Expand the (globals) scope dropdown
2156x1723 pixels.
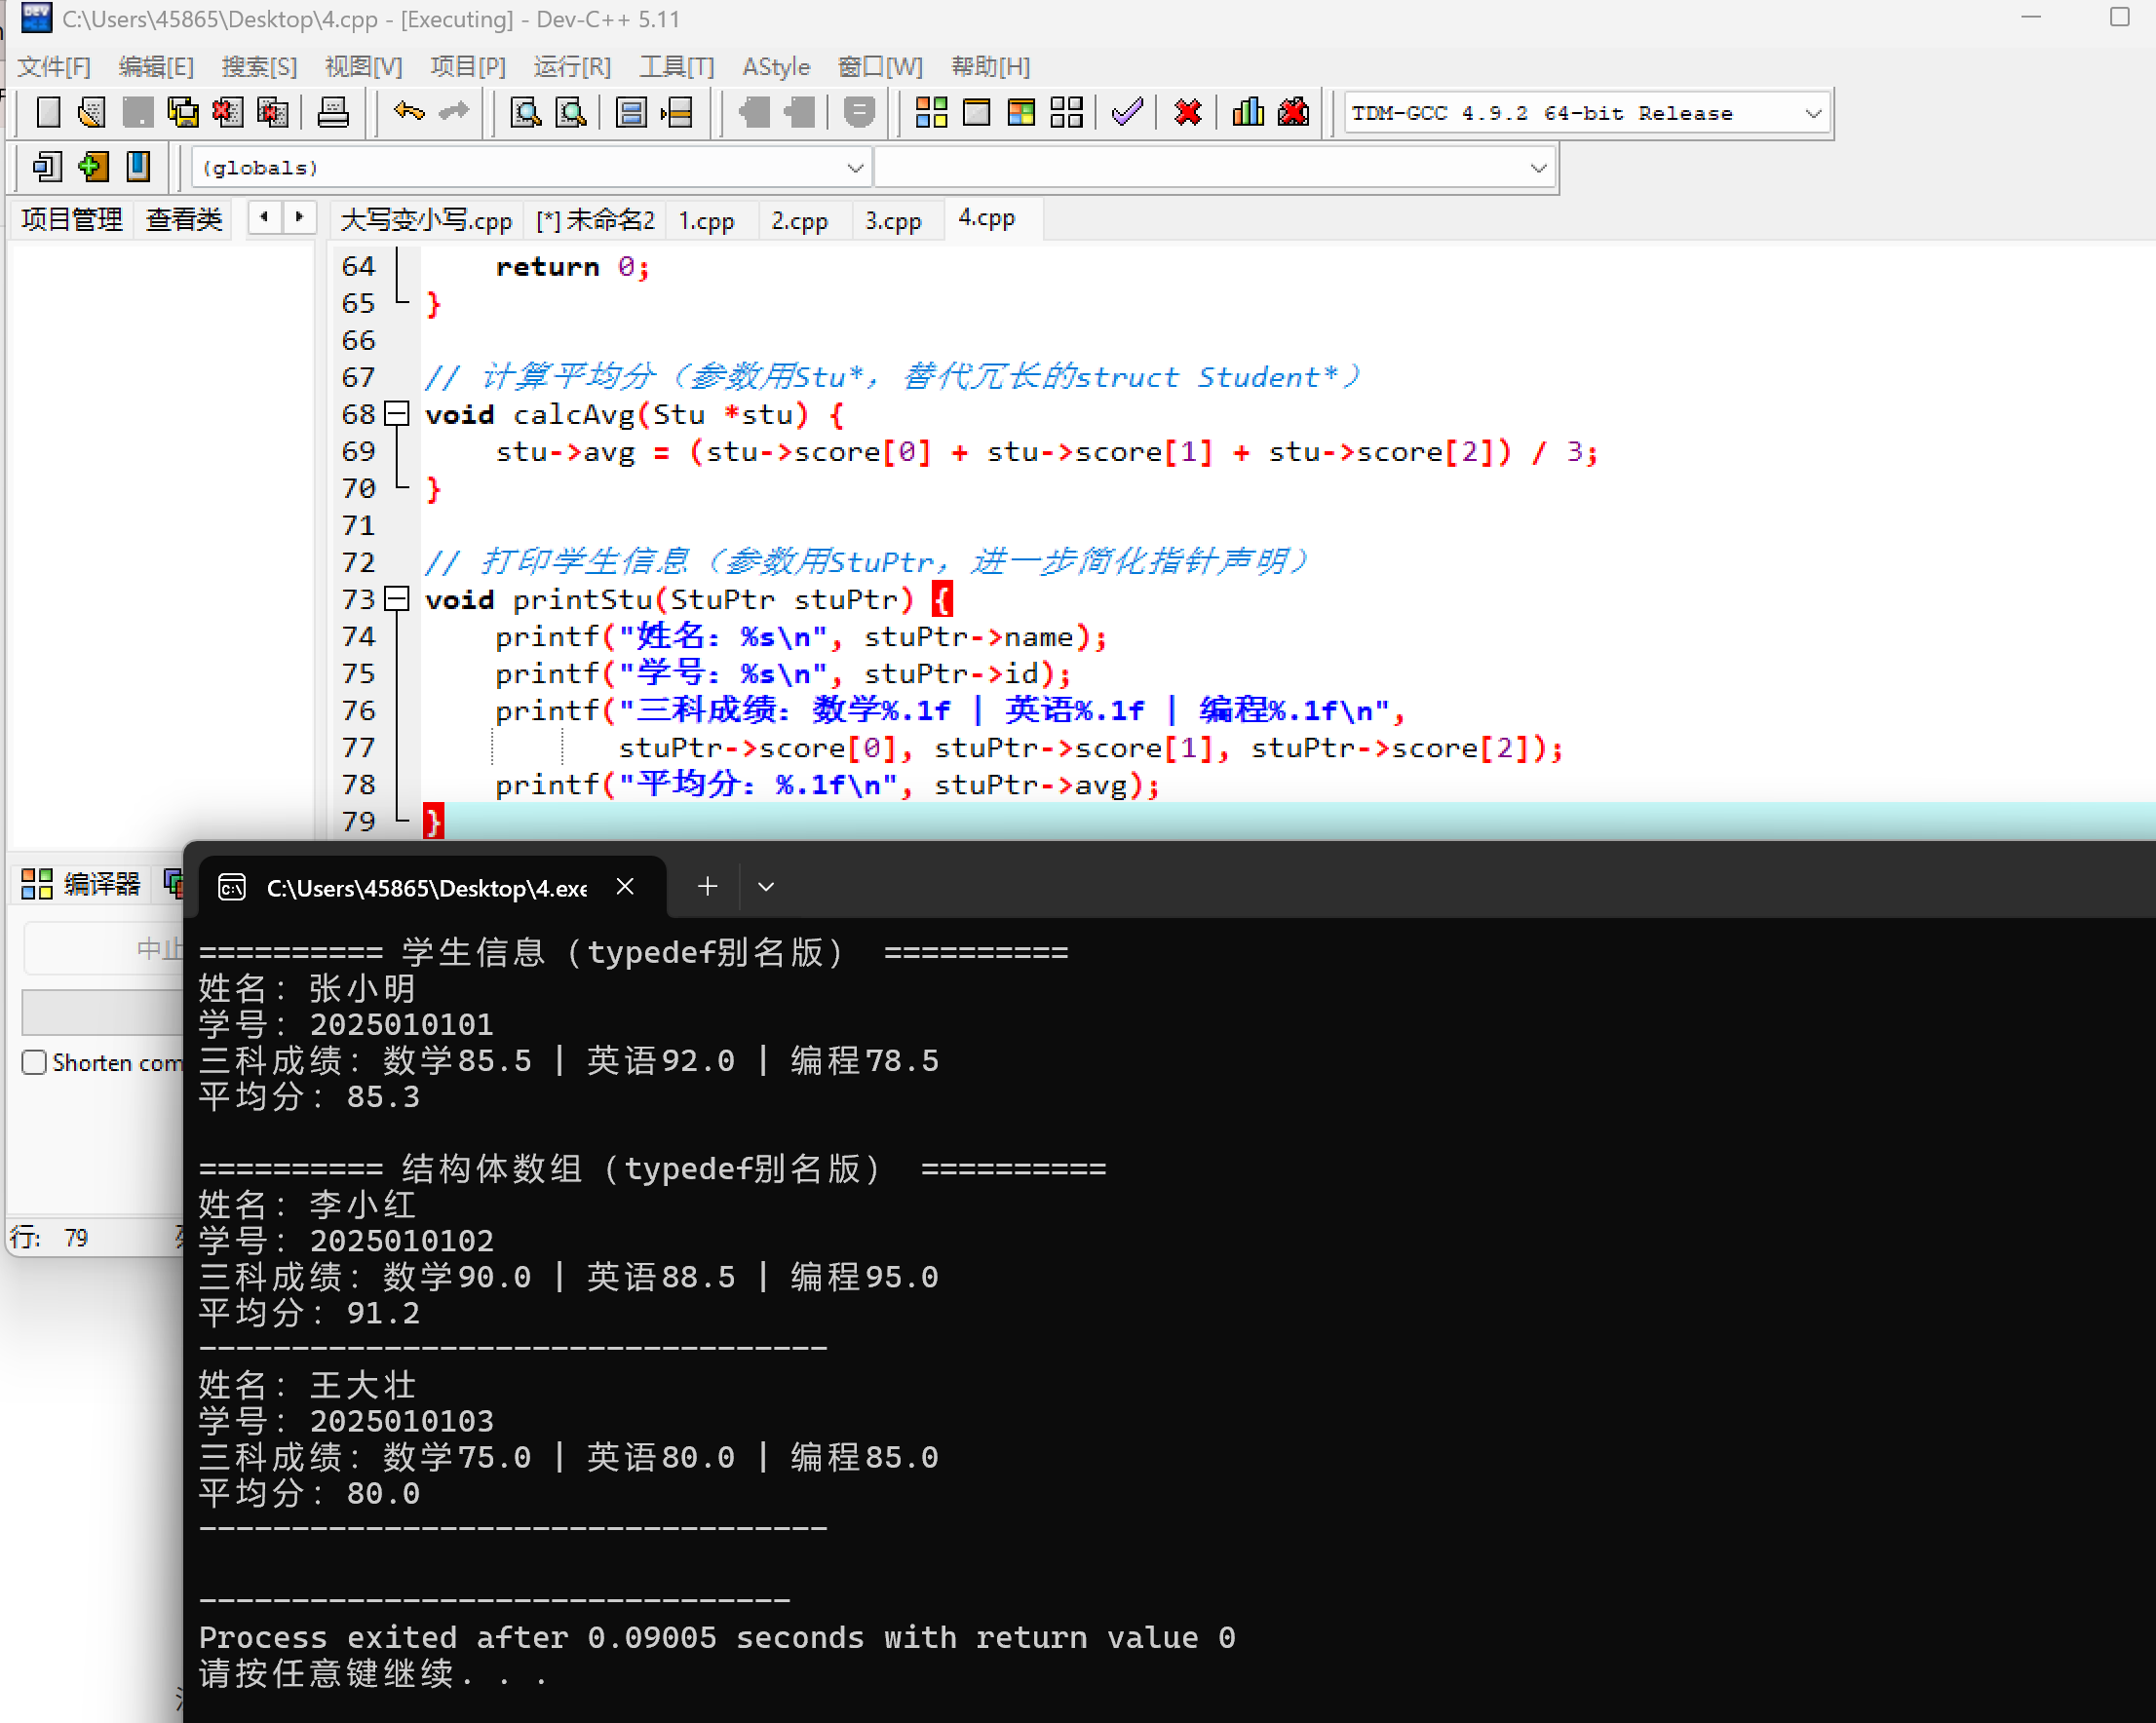tap(855, 168)
